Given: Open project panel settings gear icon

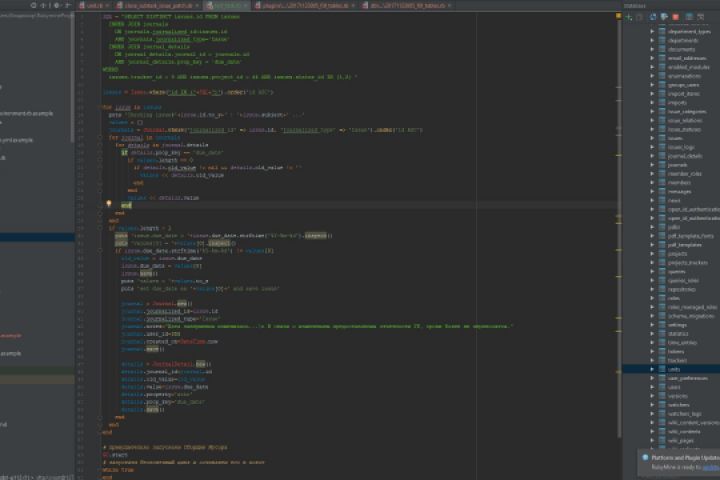Looking at the screenshot, I should (x=56, y=6).
